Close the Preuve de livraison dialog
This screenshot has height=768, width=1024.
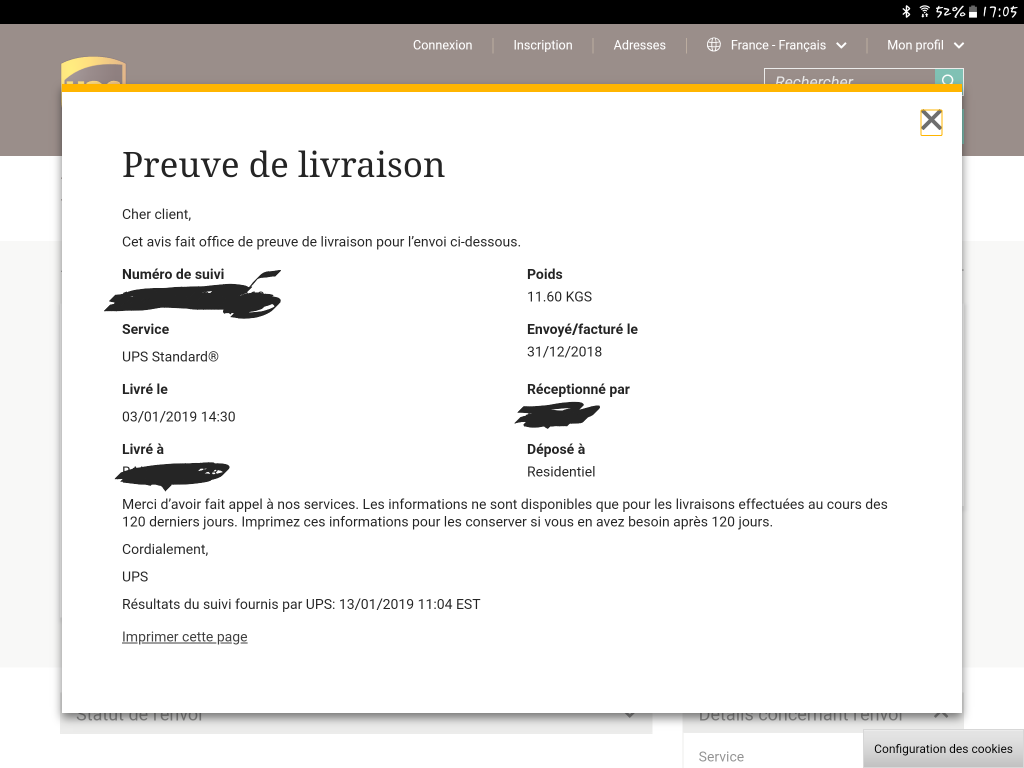click(931, 122)
